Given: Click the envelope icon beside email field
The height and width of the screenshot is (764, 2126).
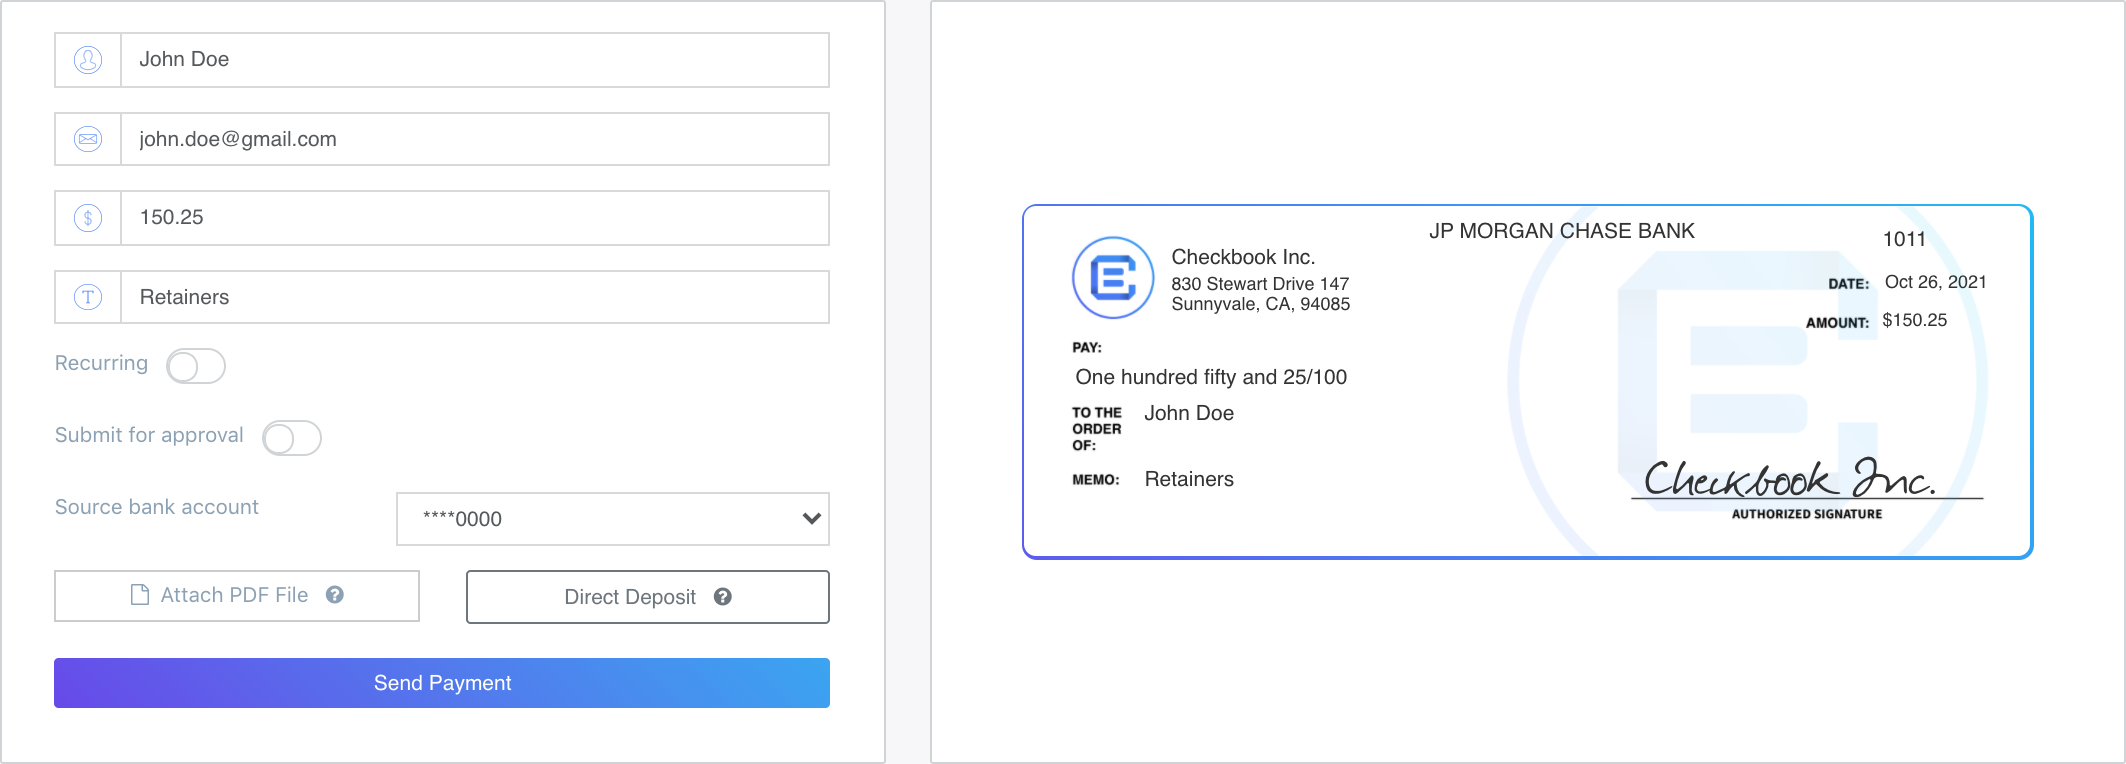Looking at the screenshot, I should click(88, 139).
